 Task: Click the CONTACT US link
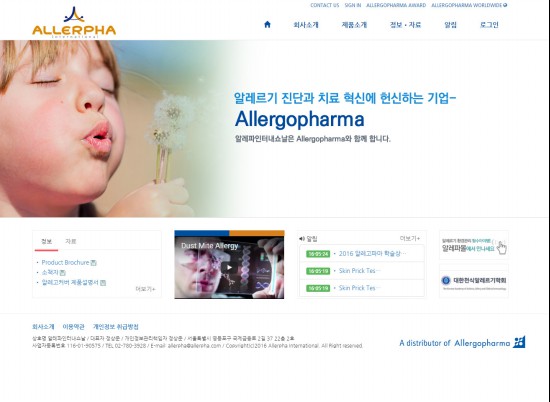click(324, 5)
